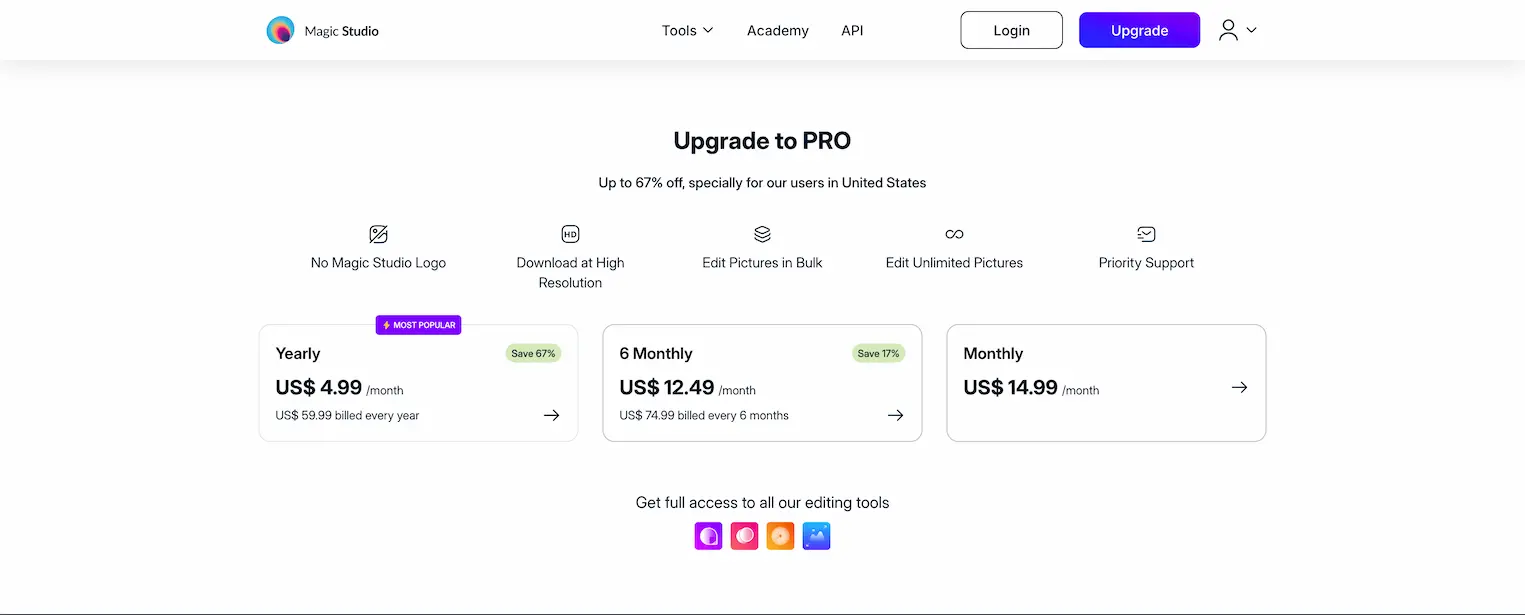The image size is (1525, 615).
Task: Click the Magic Studio logo
Action: click(322, 30)
